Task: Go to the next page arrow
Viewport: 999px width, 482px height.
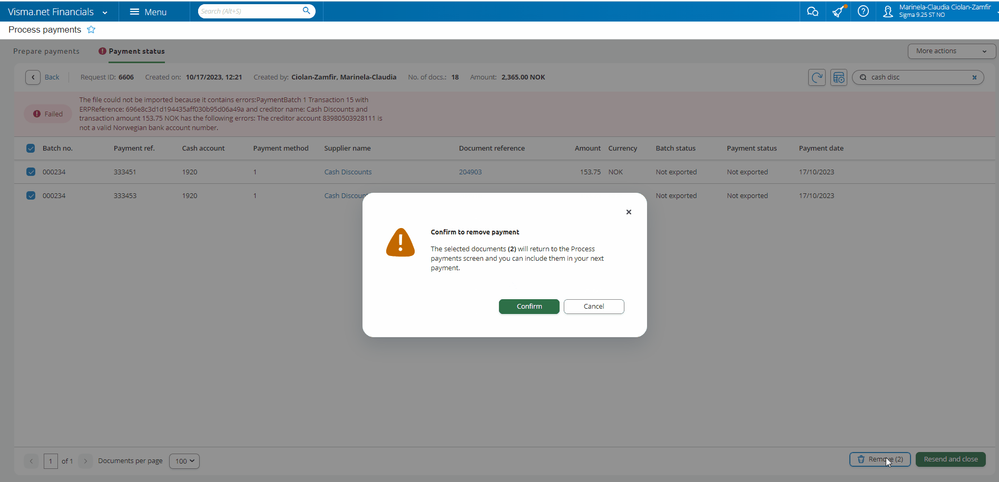Action: [x=85, y=460]
